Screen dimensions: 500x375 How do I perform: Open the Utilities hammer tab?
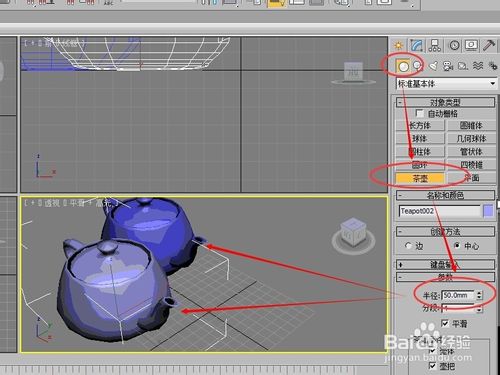[x=489, y=45]
